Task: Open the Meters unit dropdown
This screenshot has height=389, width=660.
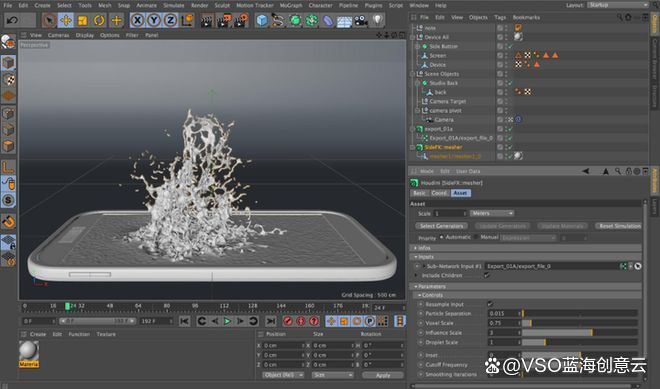Action: pyautogui.click(x=492, y=213)
